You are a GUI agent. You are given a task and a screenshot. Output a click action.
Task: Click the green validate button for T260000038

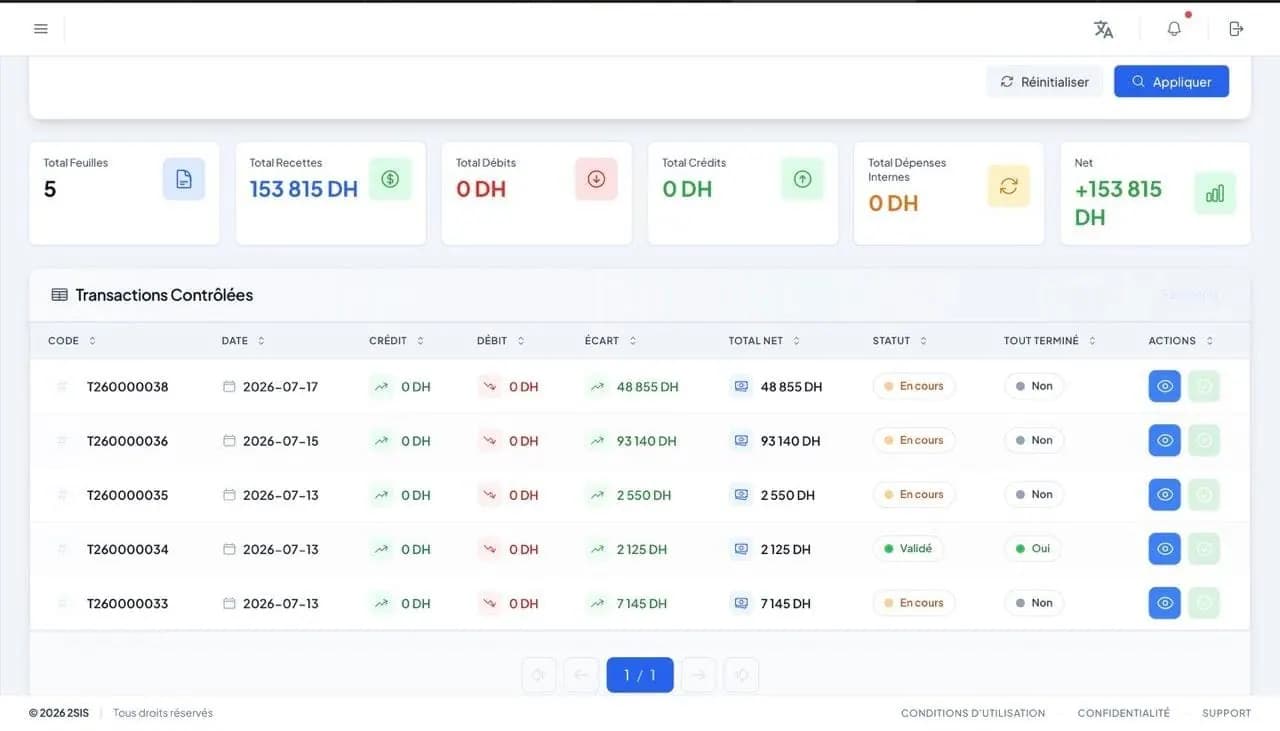tap(1204, 386)
